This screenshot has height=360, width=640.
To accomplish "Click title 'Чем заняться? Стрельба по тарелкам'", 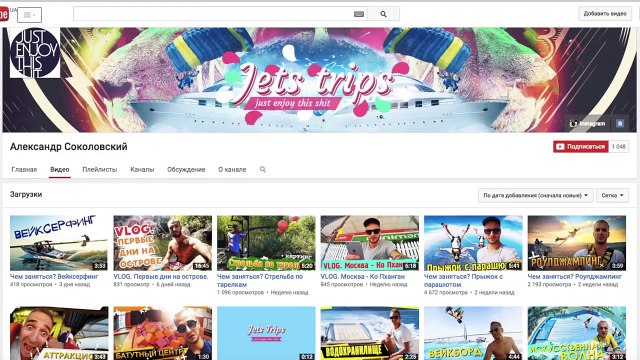I will 260,280.
